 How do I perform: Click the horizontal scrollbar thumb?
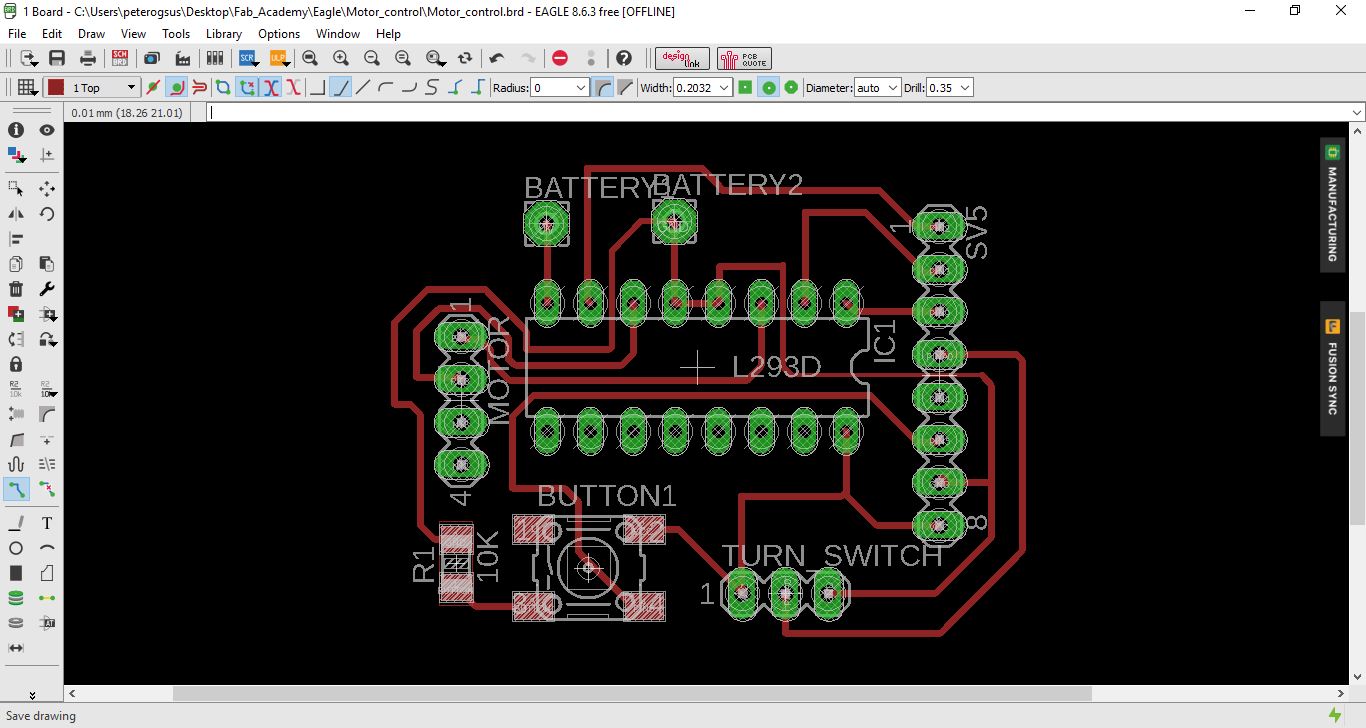(632, 693)
